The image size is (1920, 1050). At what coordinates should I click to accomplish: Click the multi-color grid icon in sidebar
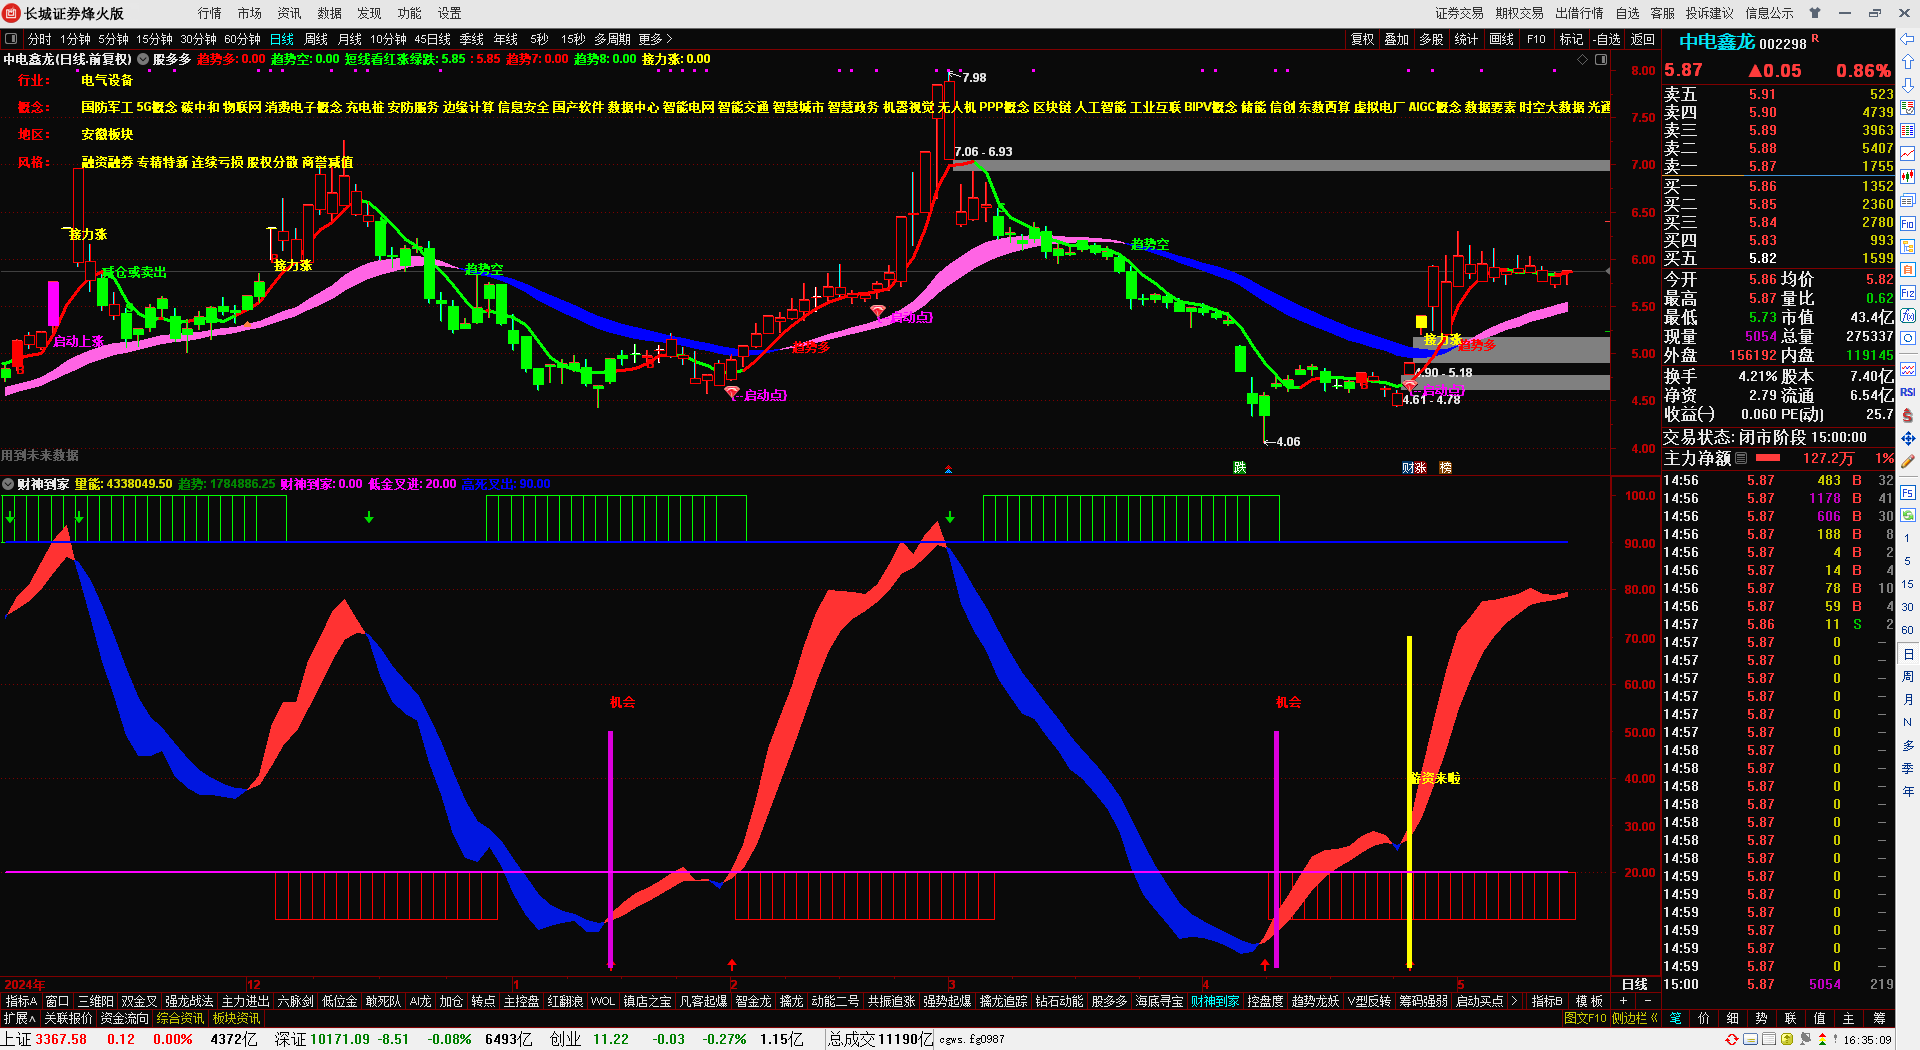click(x=1908, y=131)
